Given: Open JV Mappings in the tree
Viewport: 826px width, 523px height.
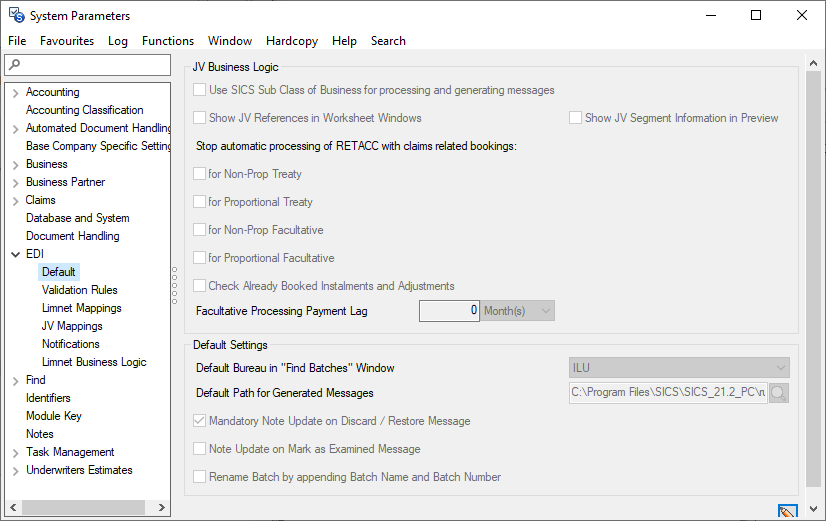Looking at the screenshot, I should [x=72, y=326].
